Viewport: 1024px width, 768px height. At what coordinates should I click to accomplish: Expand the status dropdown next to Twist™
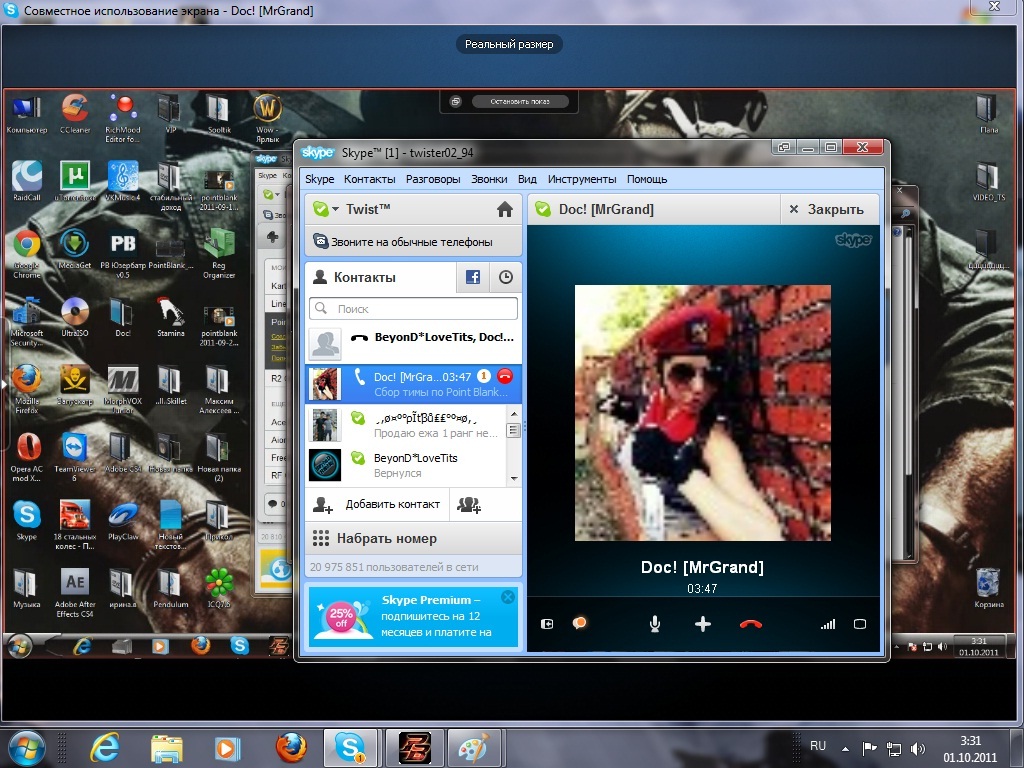pos(335,210)
